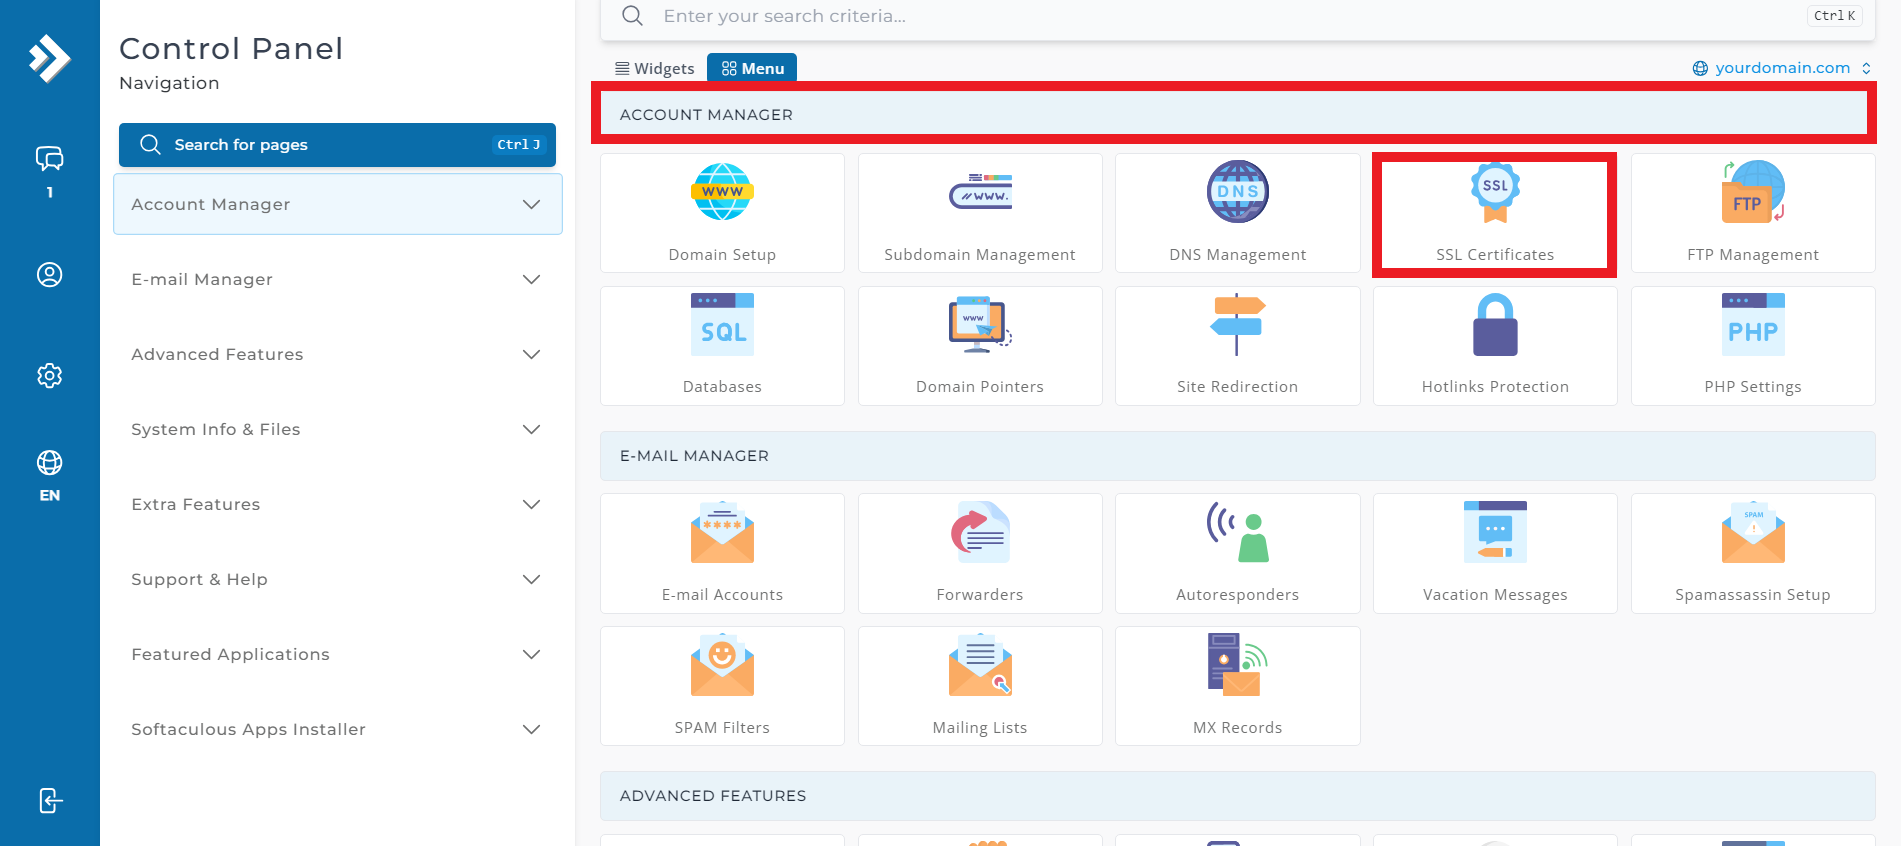
Task: Open Spamassassin Setup icon
Action: point(1753,532)
